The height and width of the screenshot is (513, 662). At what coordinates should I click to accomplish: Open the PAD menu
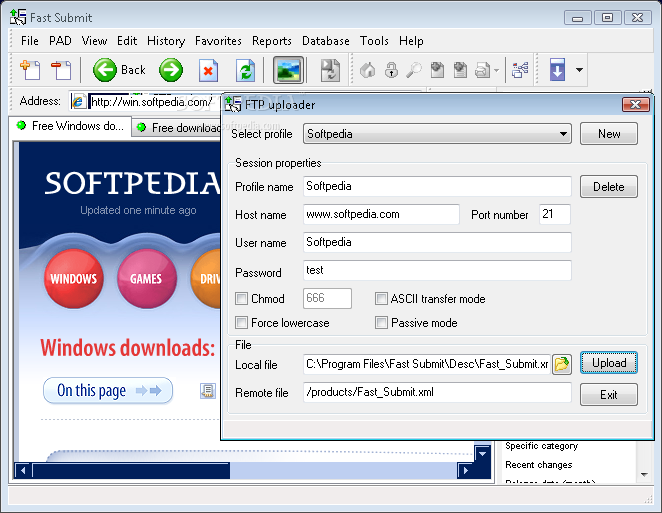click(60, 41)
